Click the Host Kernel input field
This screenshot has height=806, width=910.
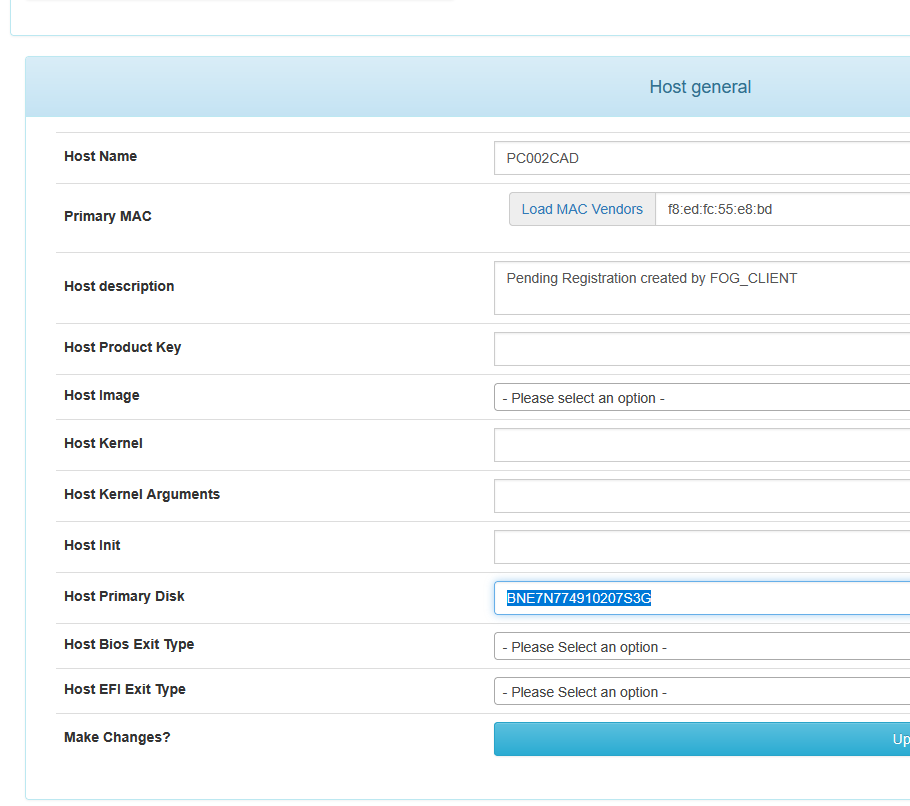point(702,445)
